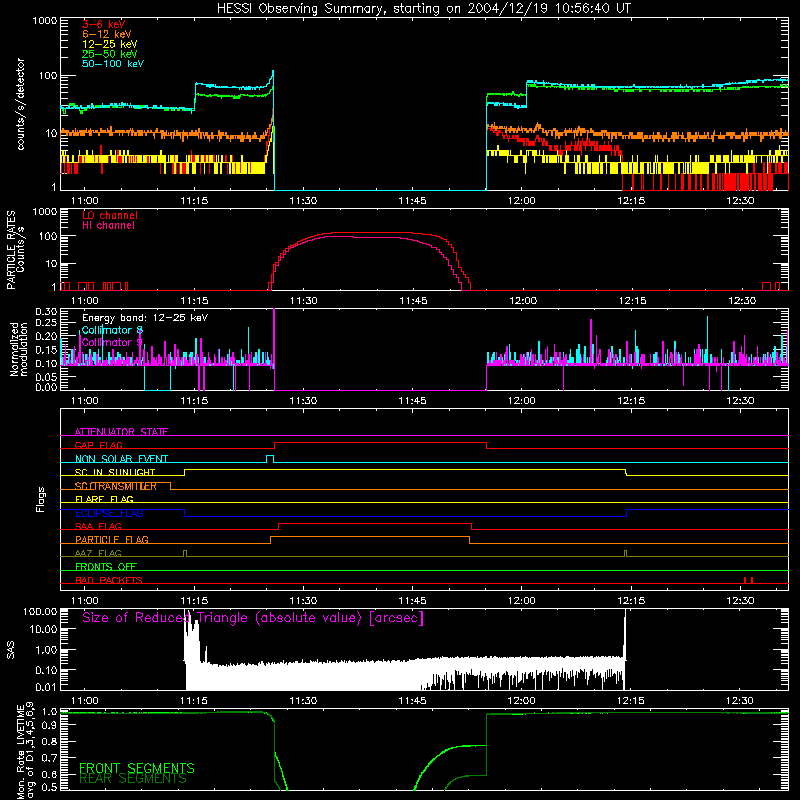Select the 'Collimator 8' legend label
The image size is (800, 800).
coord(112,330)
